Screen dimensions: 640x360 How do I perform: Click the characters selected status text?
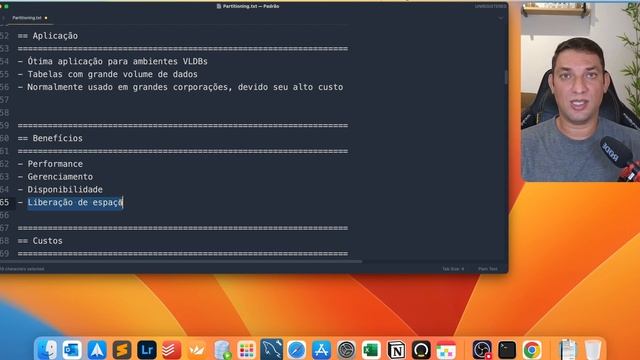pos(22,269)
